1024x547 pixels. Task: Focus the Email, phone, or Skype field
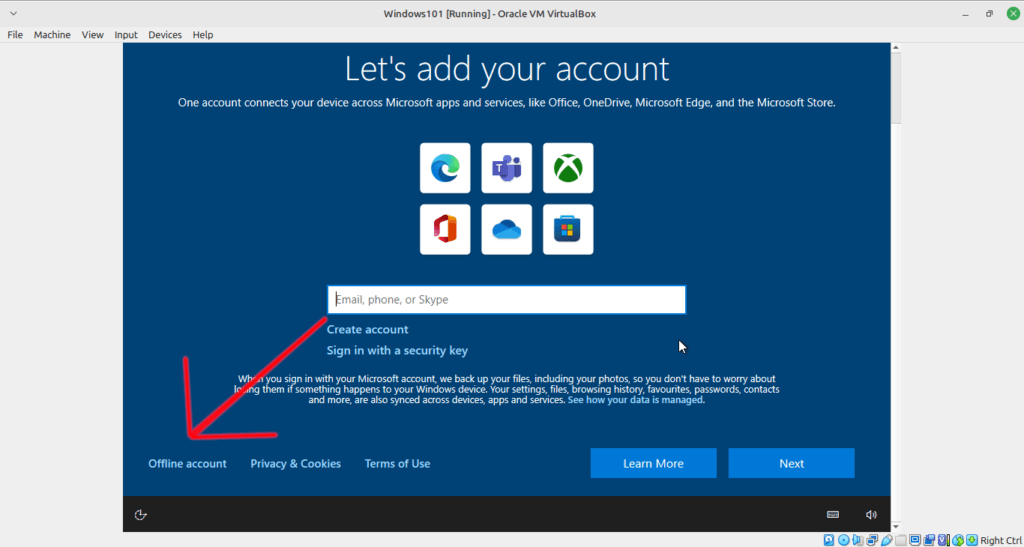(506, 300)
